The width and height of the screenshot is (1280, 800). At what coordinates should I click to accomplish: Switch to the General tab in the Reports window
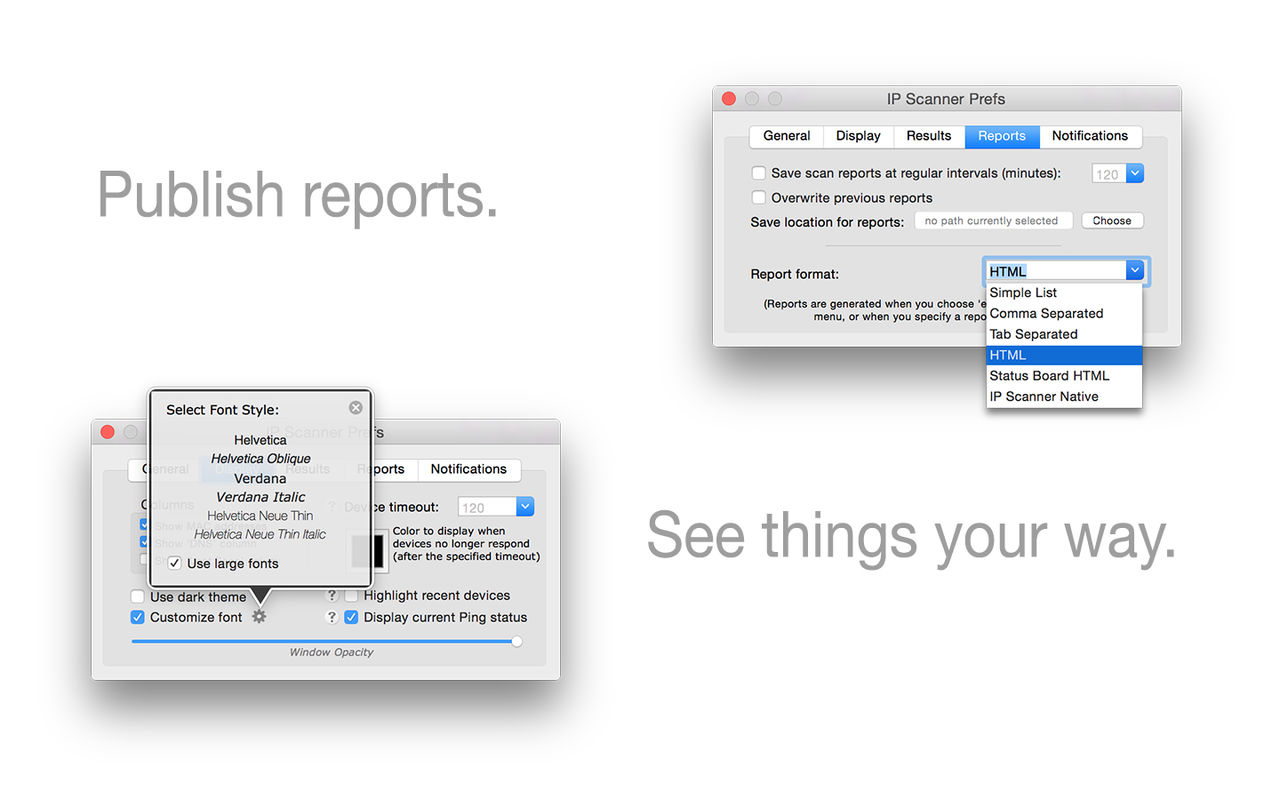pyautogui.click(x=786, y=136)
